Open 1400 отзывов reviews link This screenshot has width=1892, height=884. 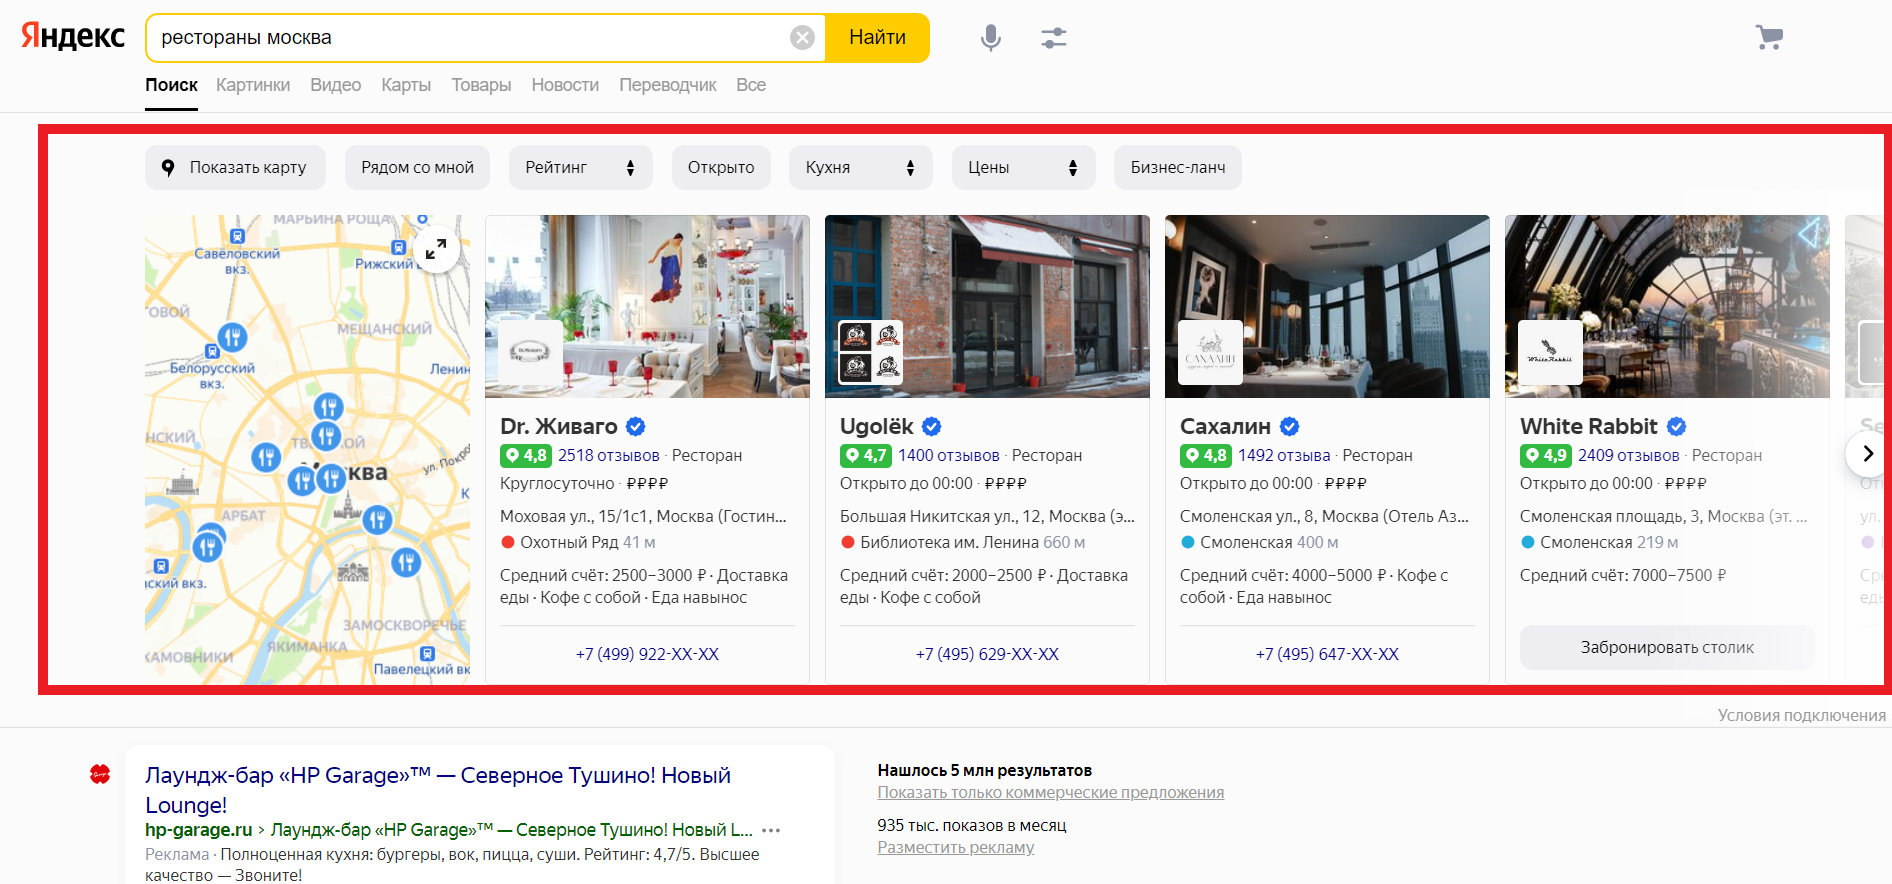(x=949, y=456)
